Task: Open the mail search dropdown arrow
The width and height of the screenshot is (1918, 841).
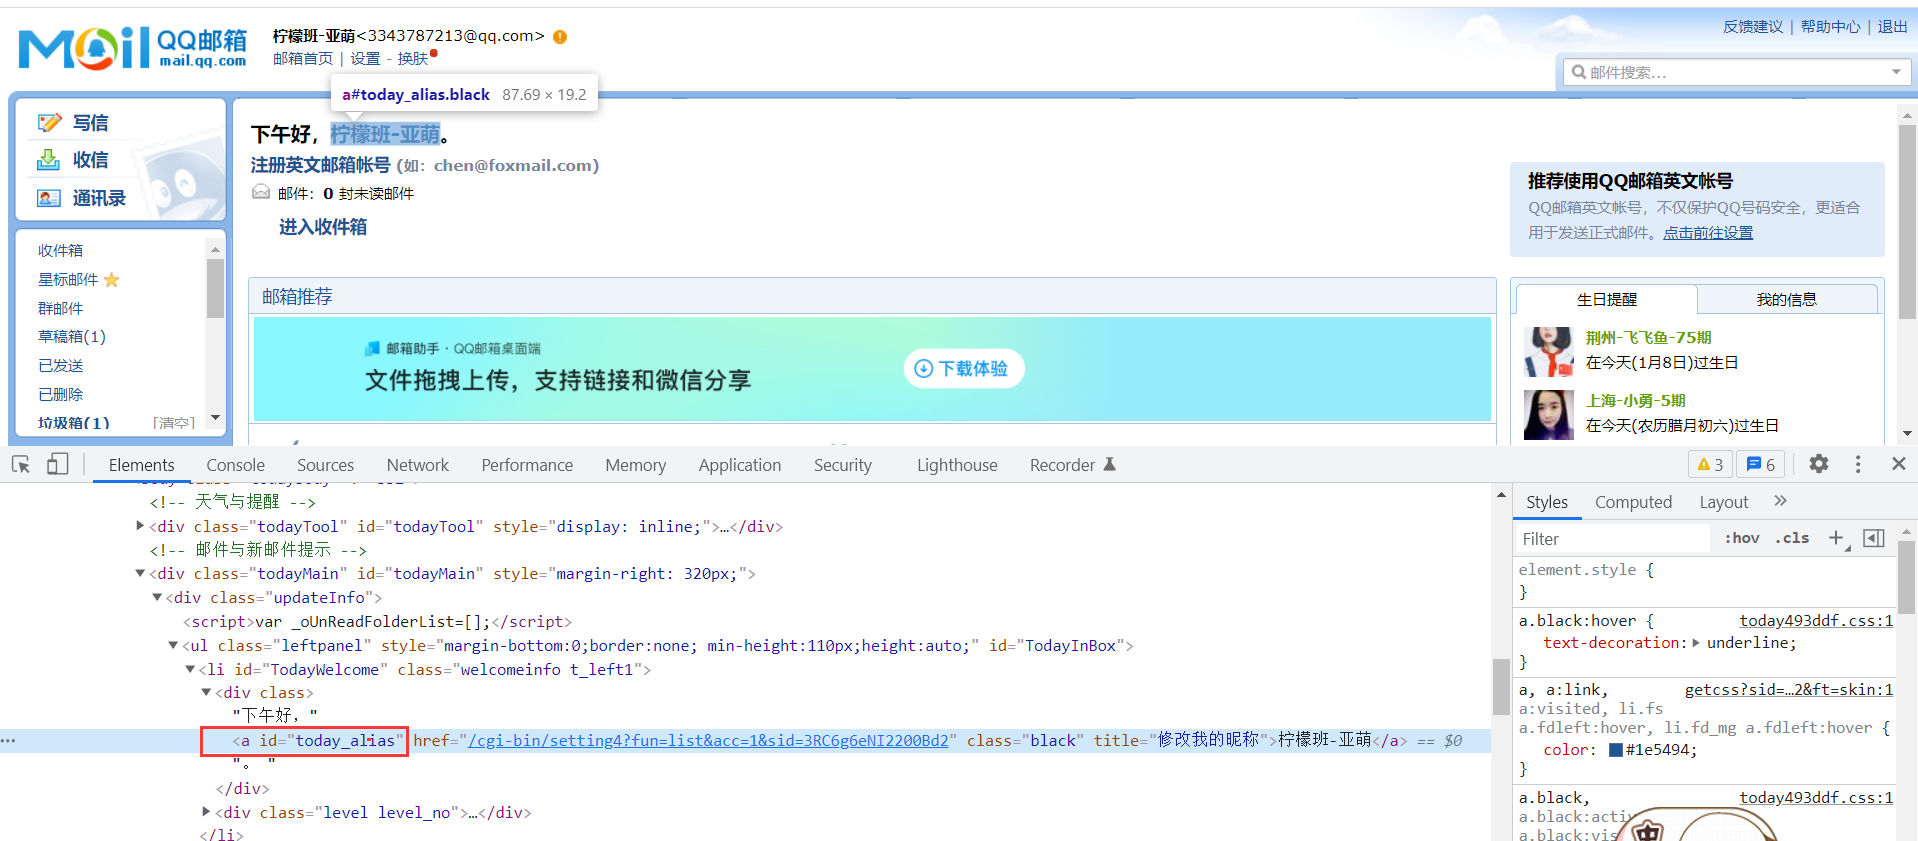Action: [x=1896, y=72]
